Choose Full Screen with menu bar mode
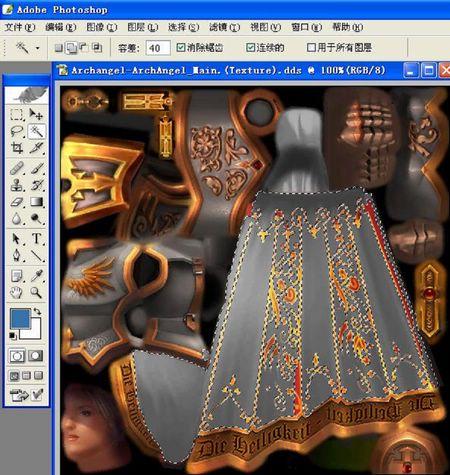This screenshot has height=475, width=450. [26, 376]
